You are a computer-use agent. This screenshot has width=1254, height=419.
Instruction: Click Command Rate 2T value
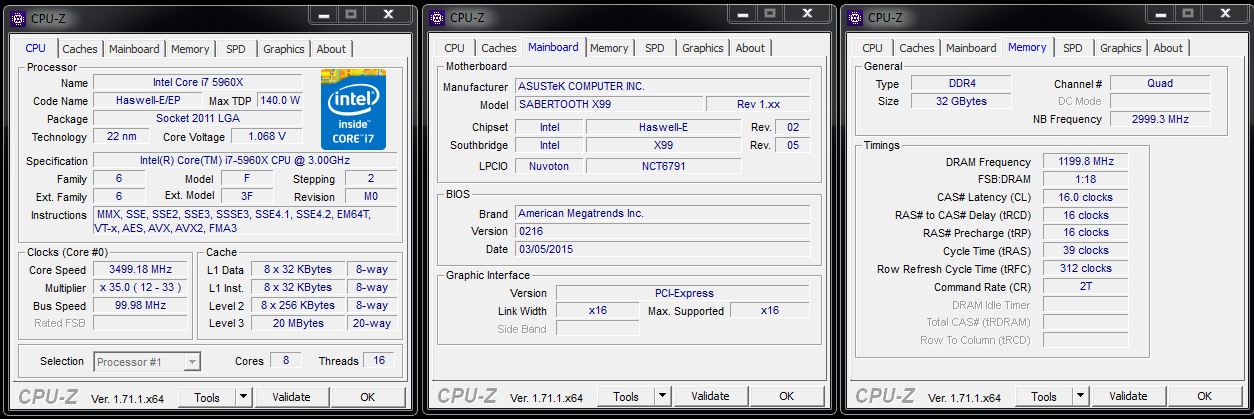[1085, 287]
